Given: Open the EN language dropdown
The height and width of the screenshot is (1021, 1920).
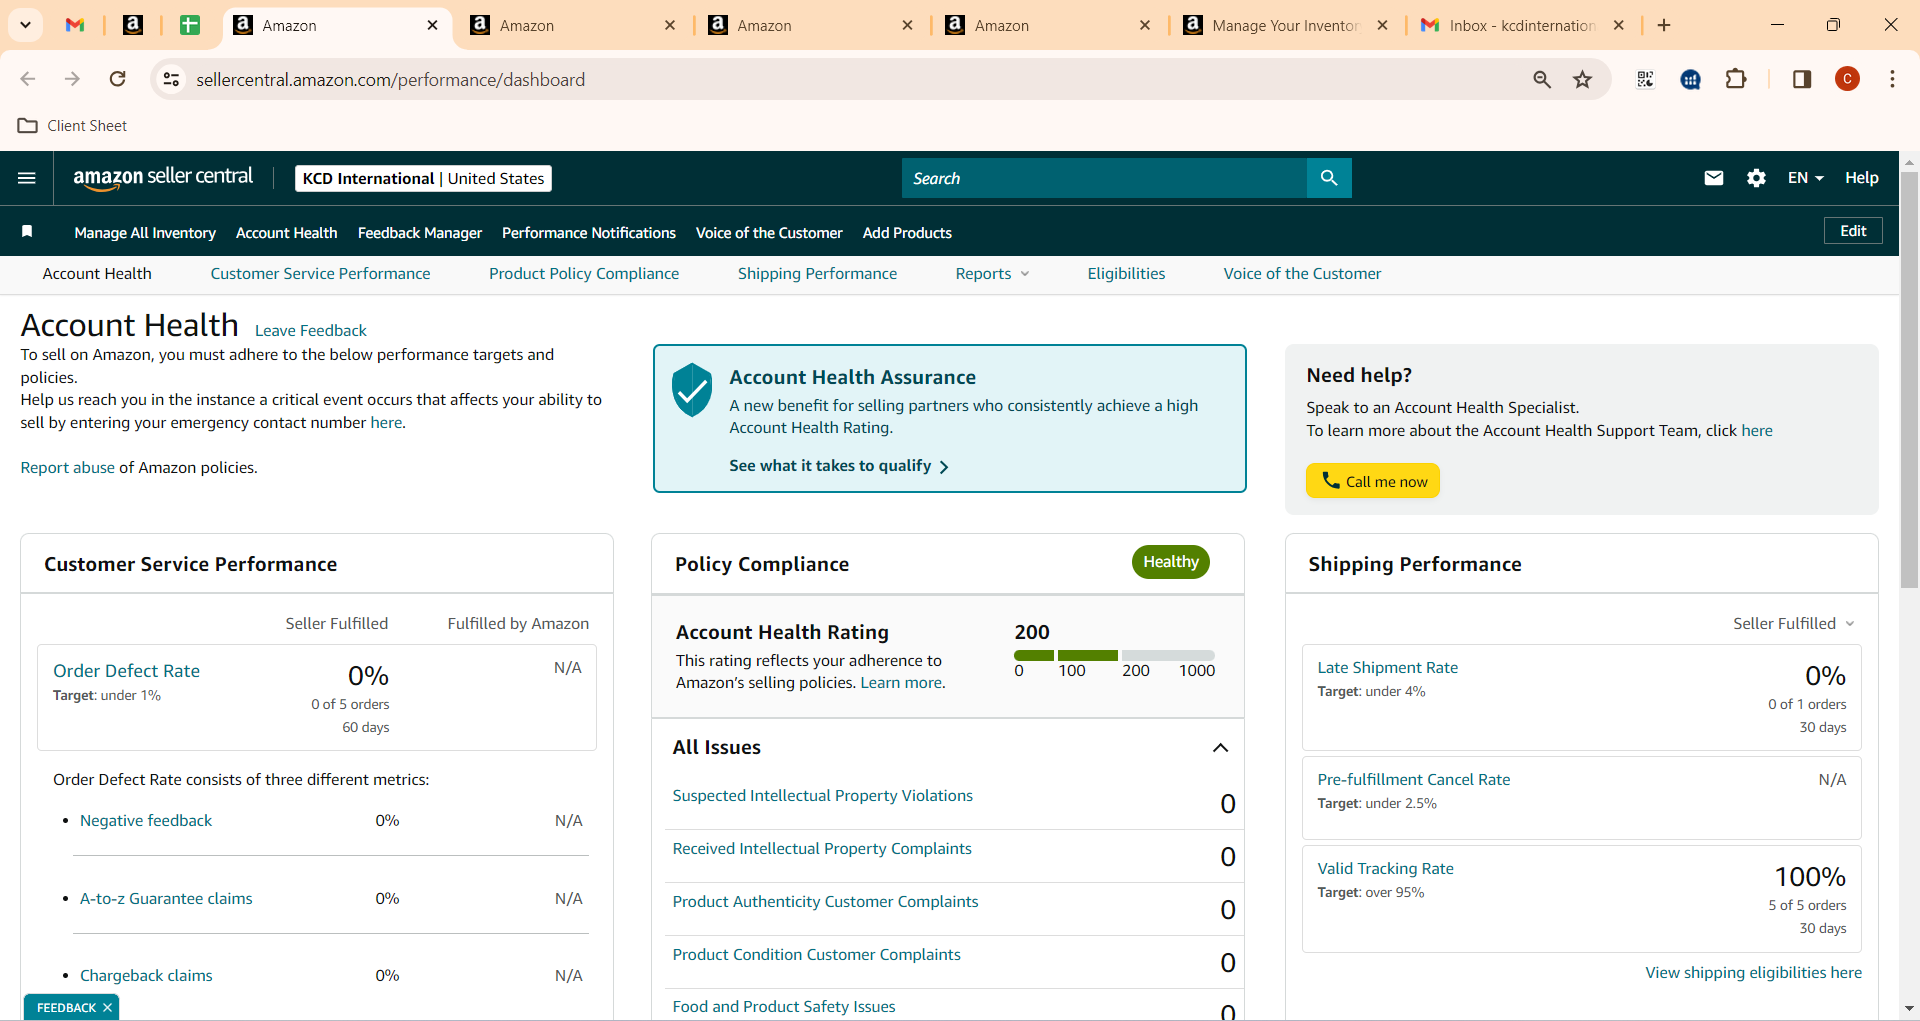Looking at the screenshot, I should pyautogui.click(x=1805, y=178).
